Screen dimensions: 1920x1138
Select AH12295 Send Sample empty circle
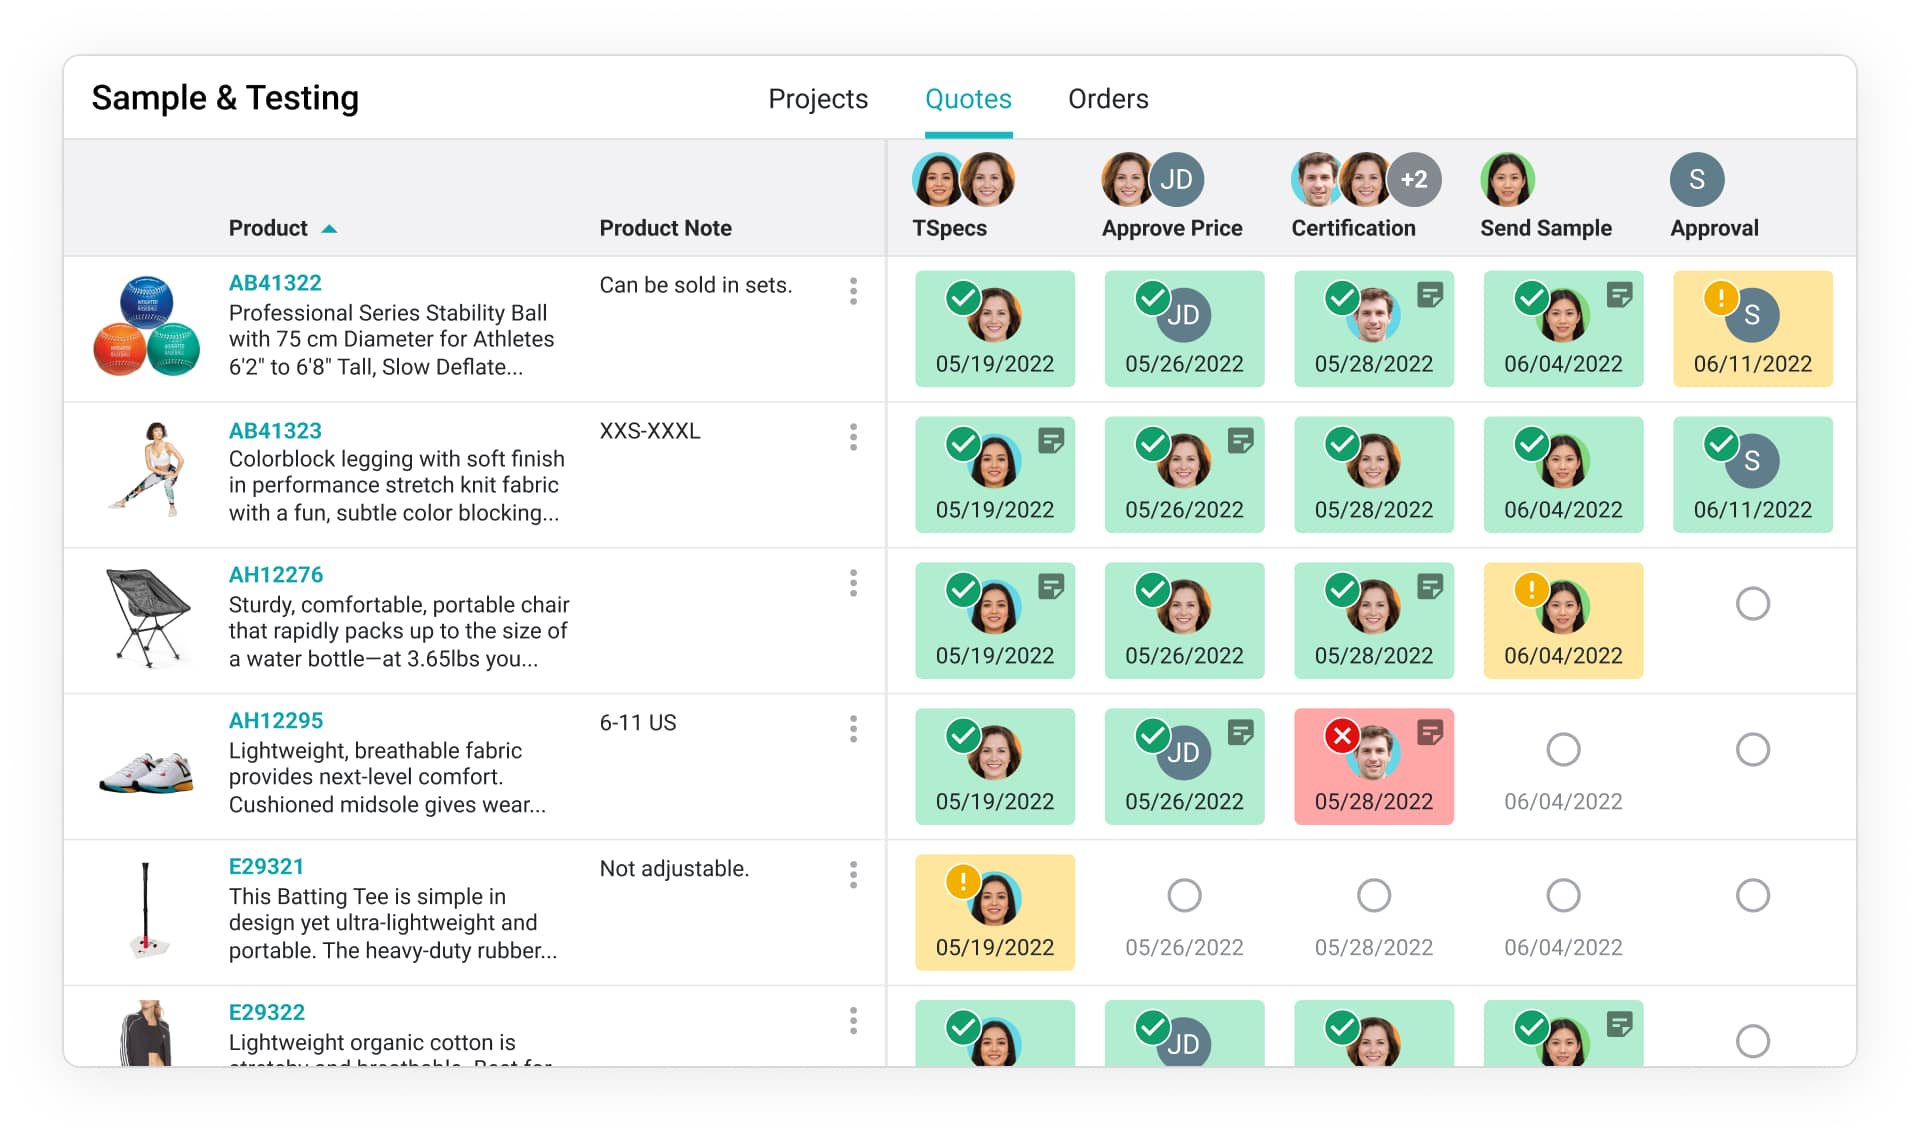pos(1563,749)
